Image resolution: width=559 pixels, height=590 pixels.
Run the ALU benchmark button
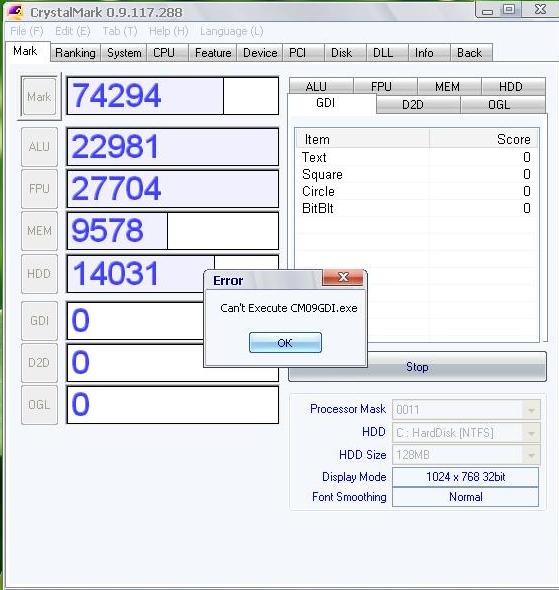pyautogui.click(x=39, y=146)
